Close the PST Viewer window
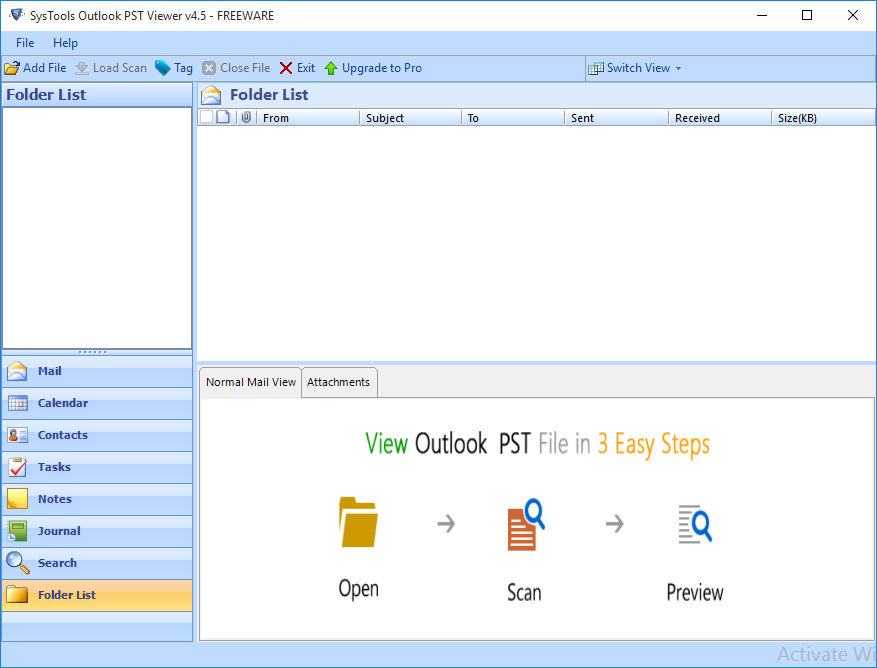The width and height of the screenshot is (877, 668). click(853, 15)
